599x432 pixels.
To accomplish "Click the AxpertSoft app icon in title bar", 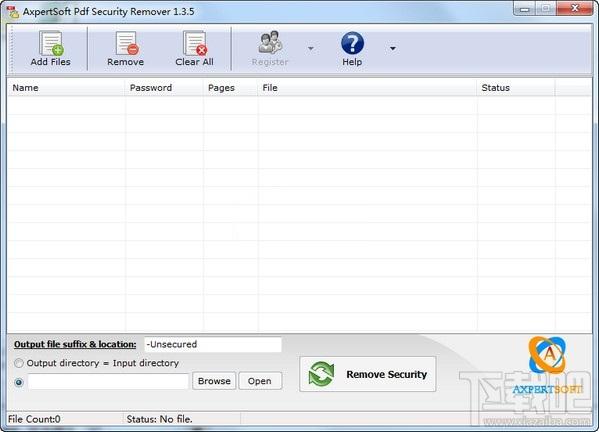I will [13, 12].
